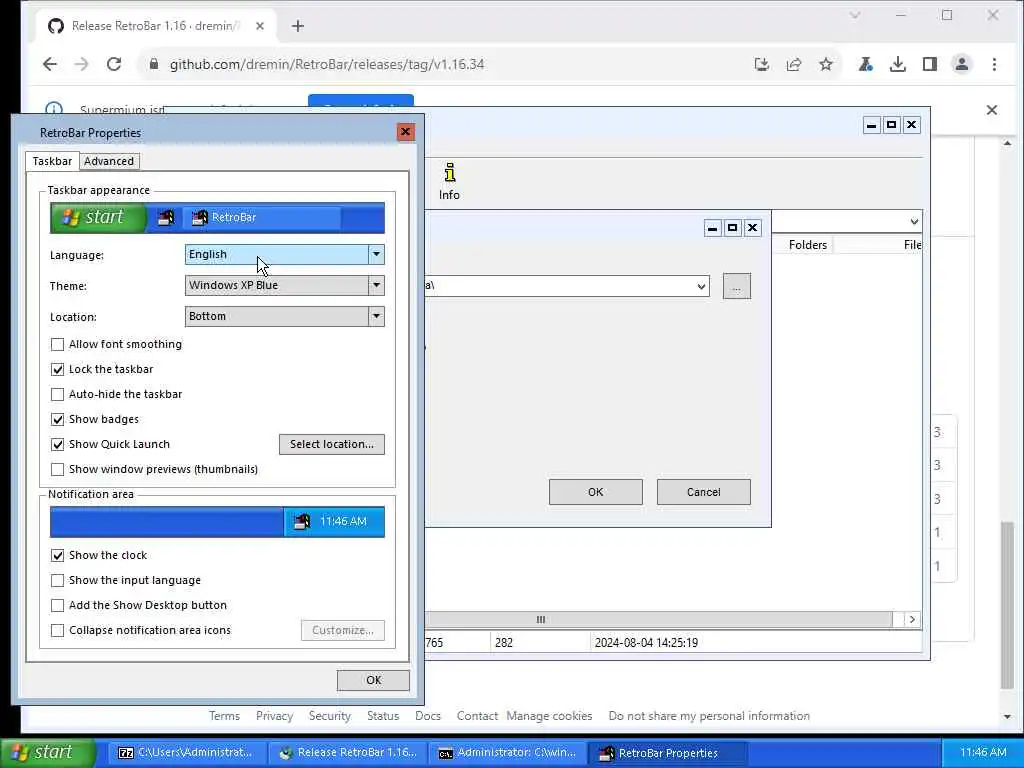1024x768 pixels.
Task: Open the Docs footer link
Action: pyautogui.click(x=428, y=716)
